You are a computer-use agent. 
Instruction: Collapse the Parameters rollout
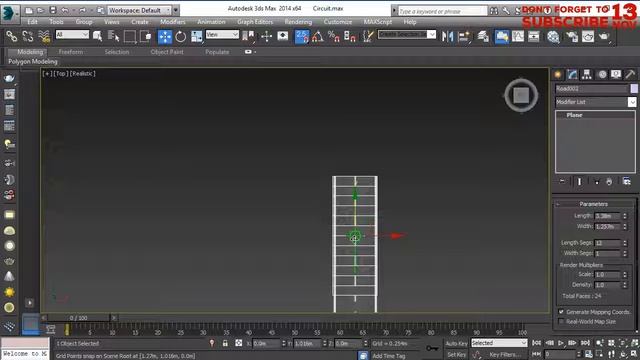pos(593,204)
